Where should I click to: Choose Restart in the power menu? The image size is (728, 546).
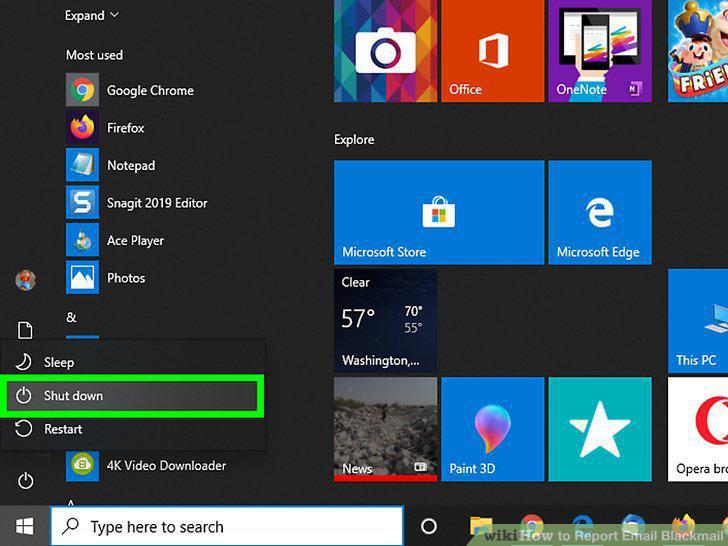[133, 429]
